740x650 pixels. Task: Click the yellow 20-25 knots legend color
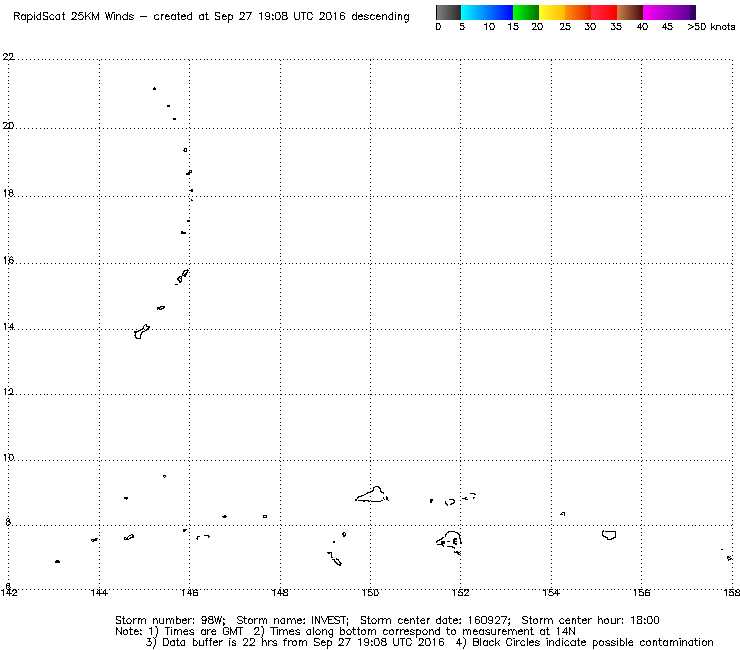(x=552, y=12)
